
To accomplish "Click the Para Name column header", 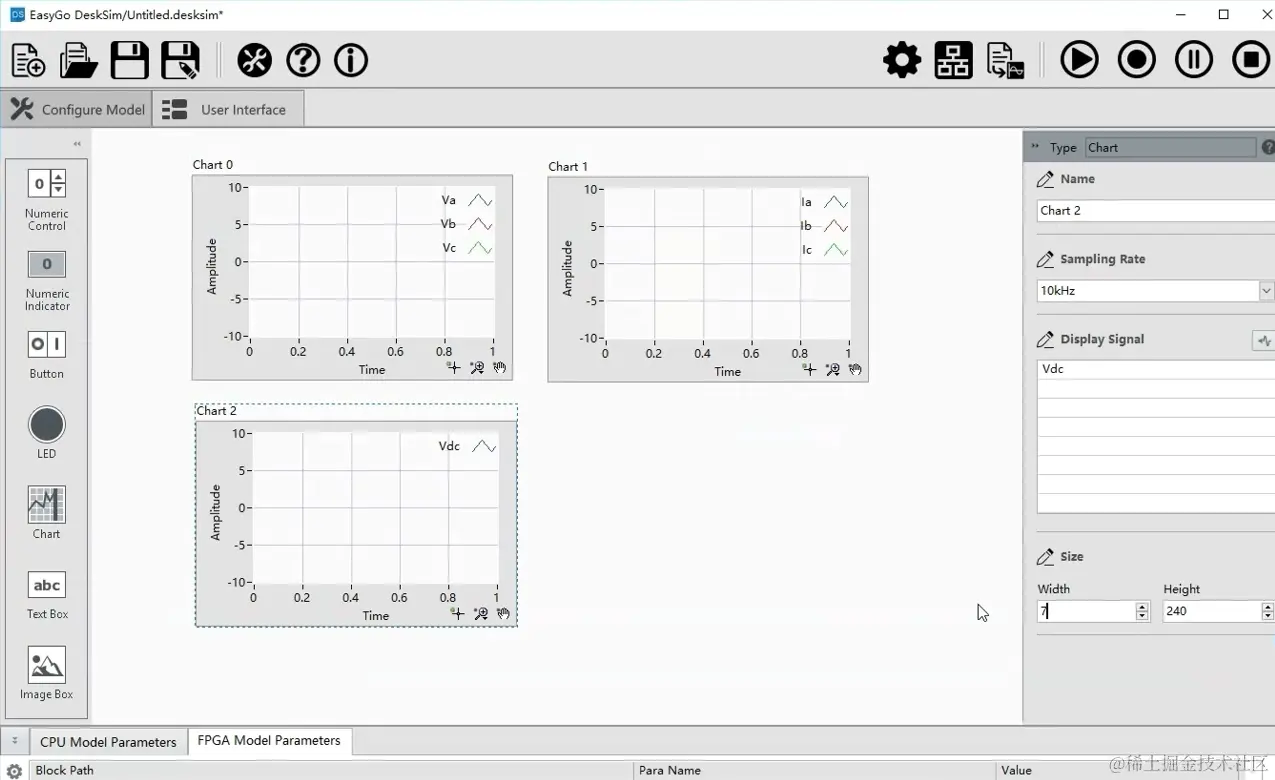I will tap(814, 770).
